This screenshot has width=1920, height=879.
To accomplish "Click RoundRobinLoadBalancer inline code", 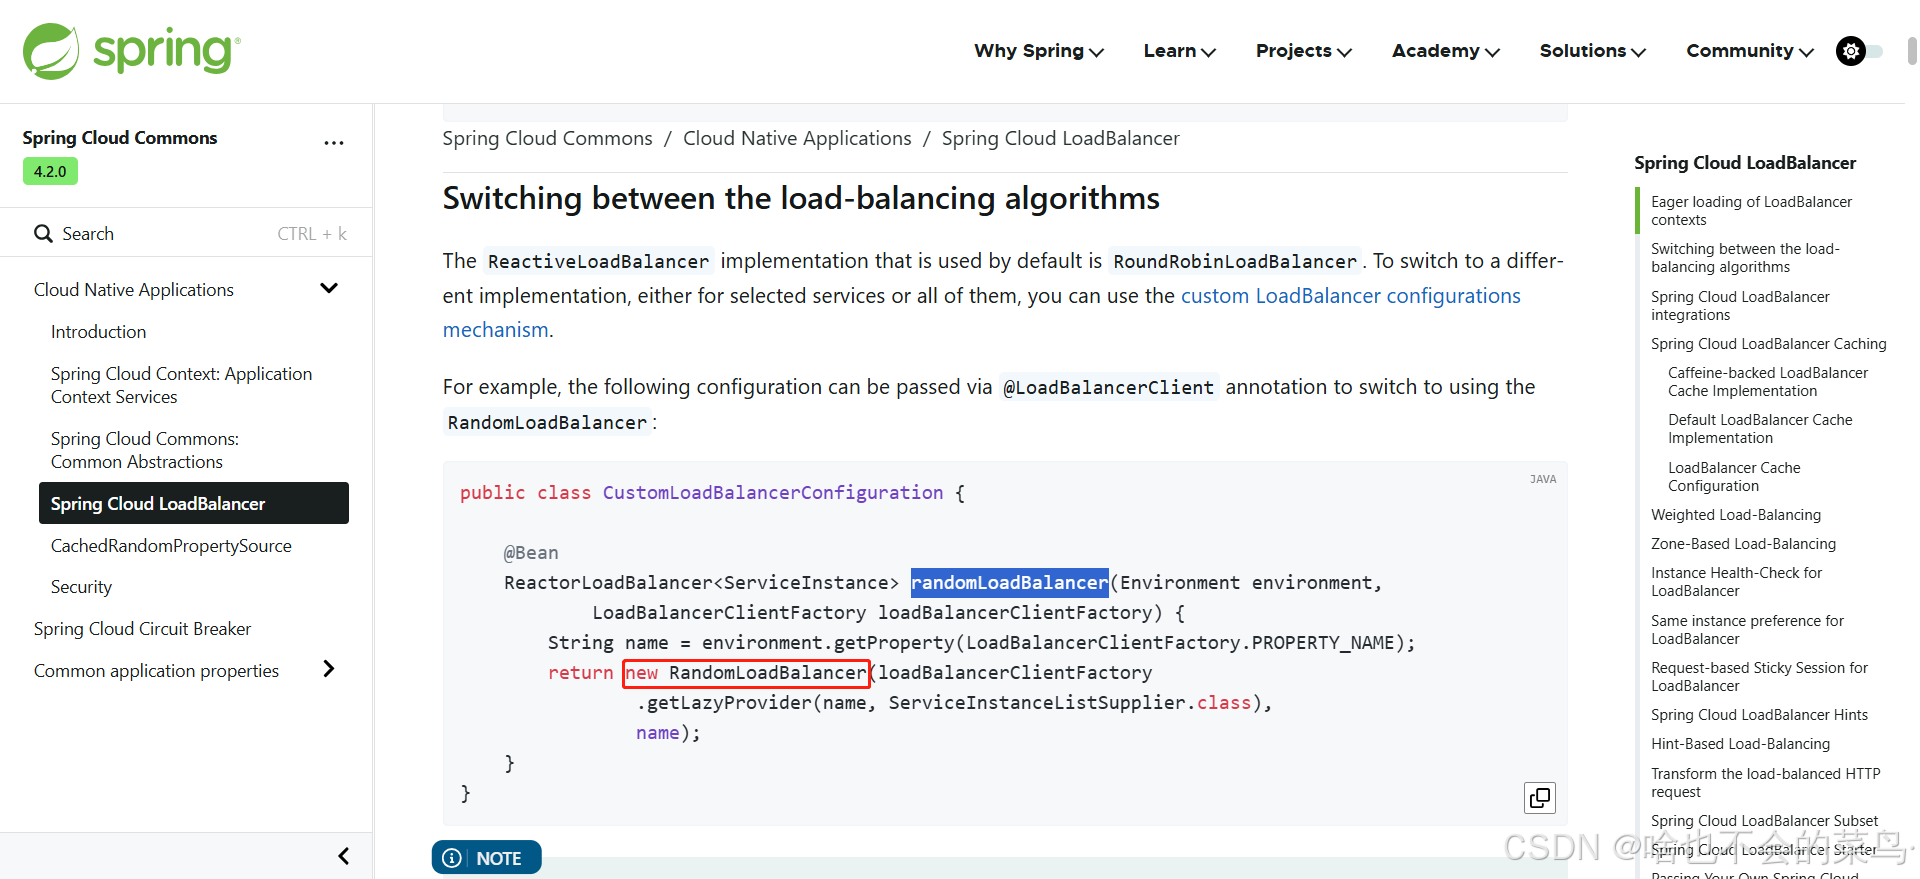I will pyautogui.click(x=1235, y=262).
